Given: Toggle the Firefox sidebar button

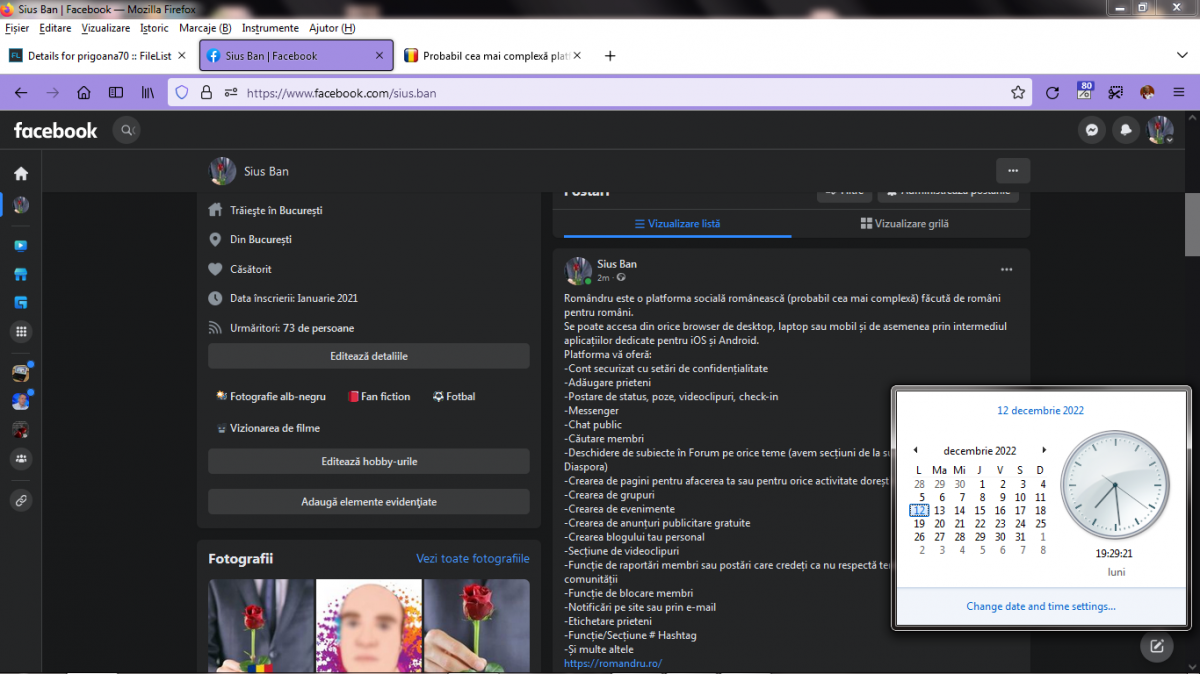Looking at the screenshot, I should click(x=116, y=93).
